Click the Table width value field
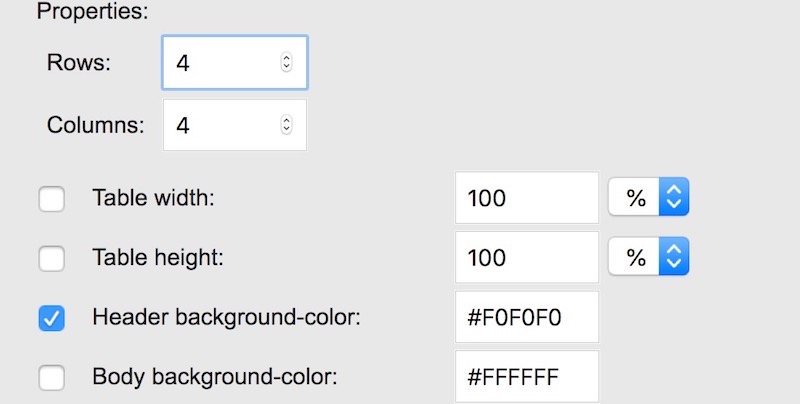 pos(527,197)
